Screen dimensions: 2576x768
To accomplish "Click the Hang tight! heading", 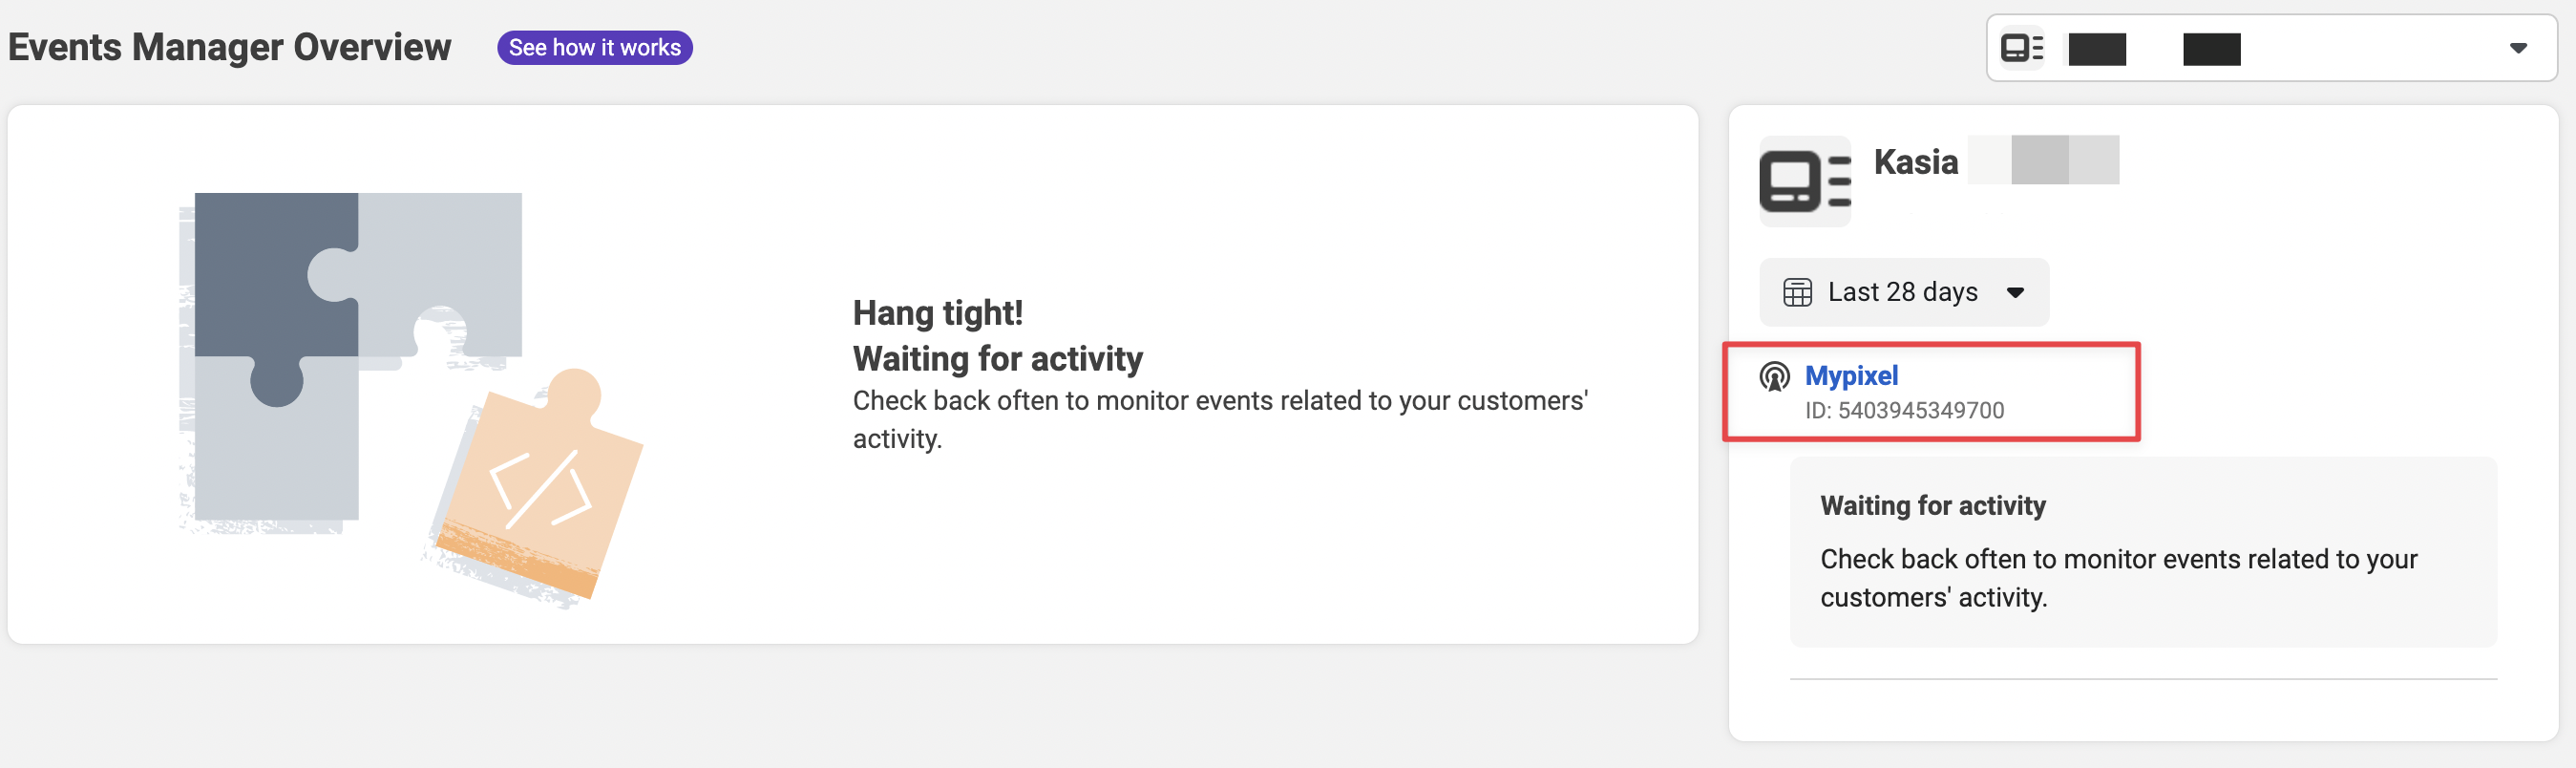I will [937, 313].
